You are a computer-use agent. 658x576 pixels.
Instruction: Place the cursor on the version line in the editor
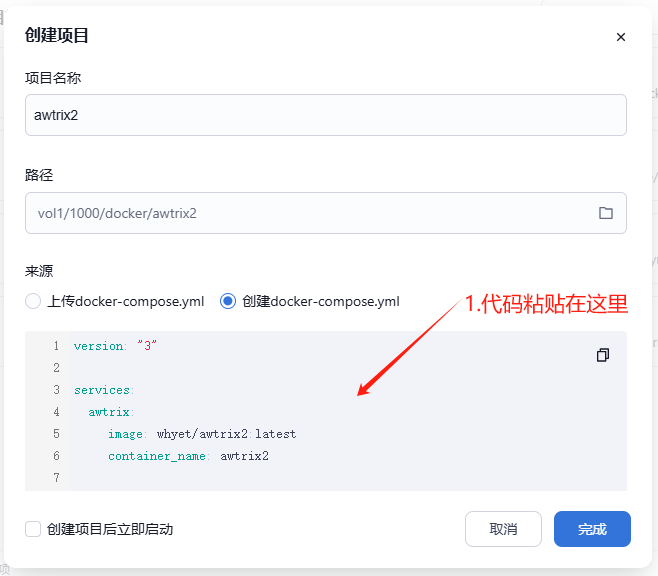(116, 346)
